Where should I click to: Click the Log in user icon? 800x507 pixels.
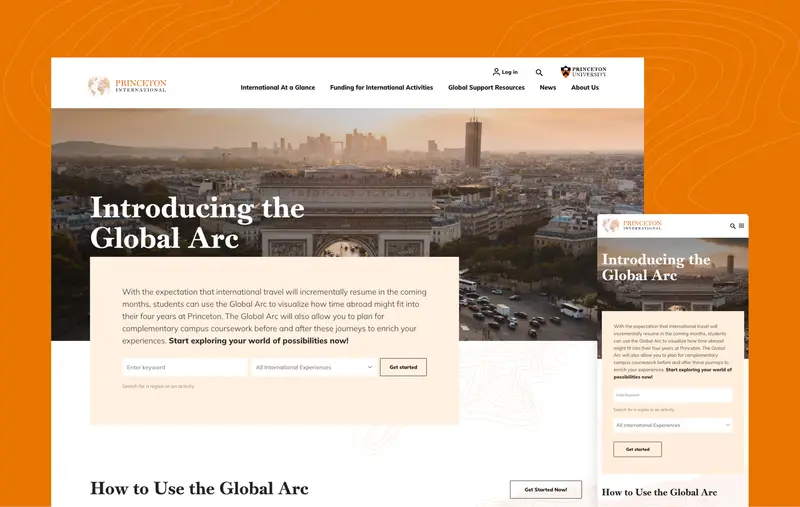tap(496, 72)
